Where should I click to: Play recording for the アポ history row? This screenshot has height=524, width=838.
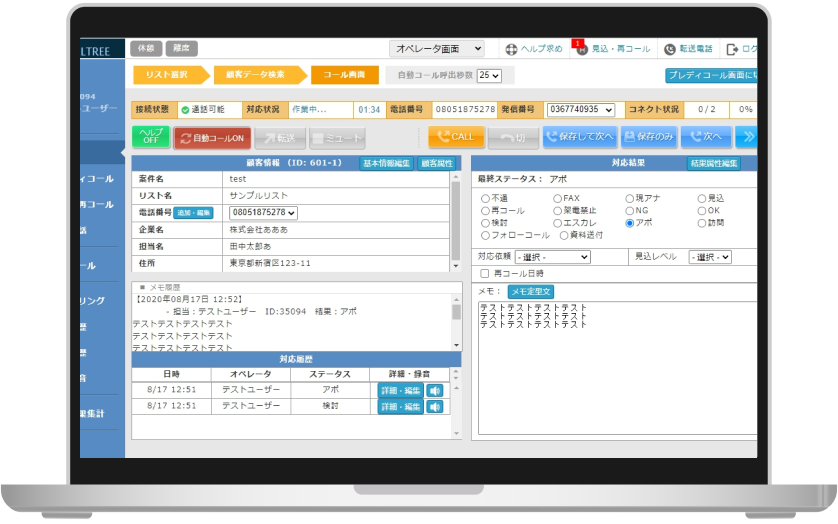point(436,390)
